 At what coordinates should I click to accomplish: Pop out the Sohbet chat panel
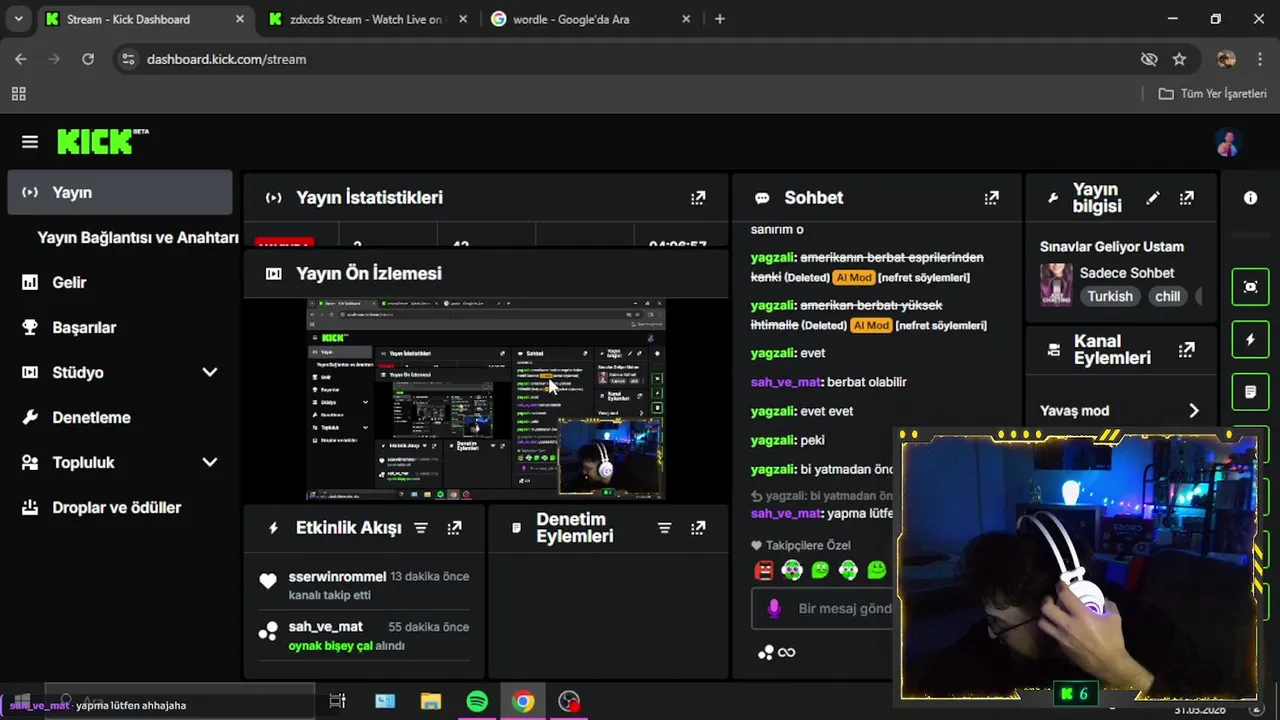[x=991, y=198]
